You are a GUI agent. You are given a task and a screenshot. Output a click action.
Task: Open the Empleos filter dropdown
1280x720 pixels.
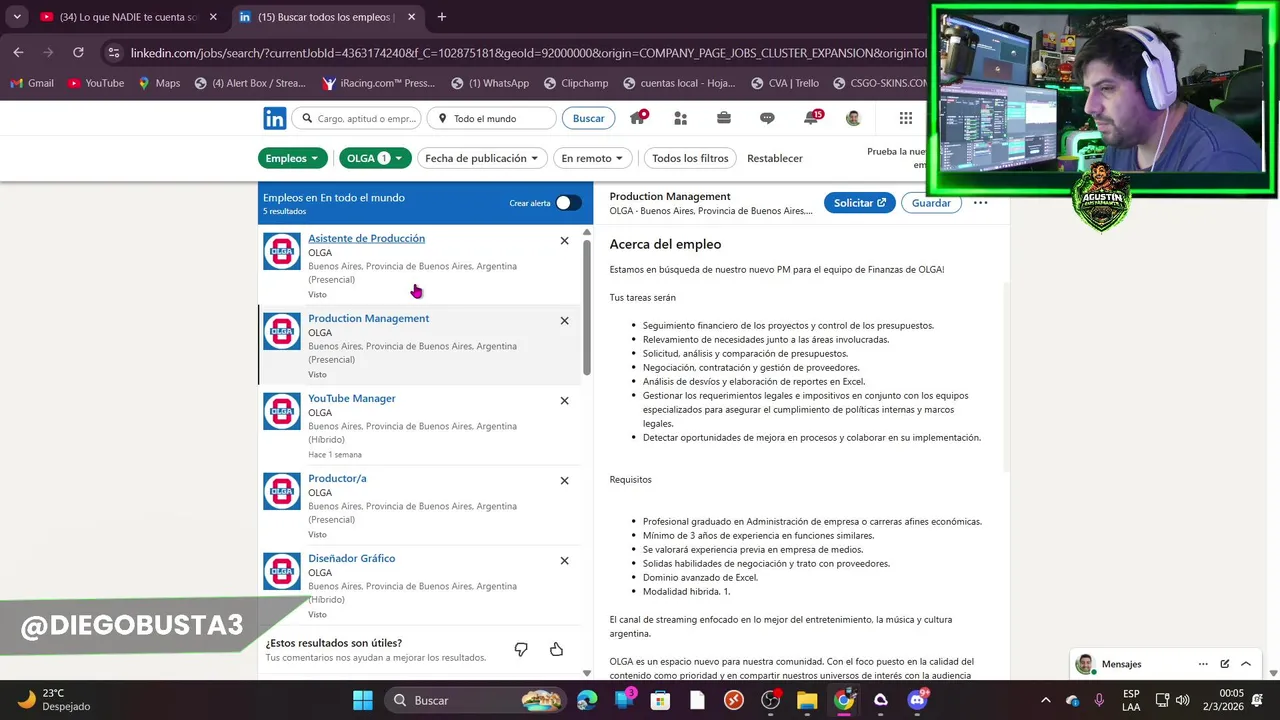tap(292, 158)
